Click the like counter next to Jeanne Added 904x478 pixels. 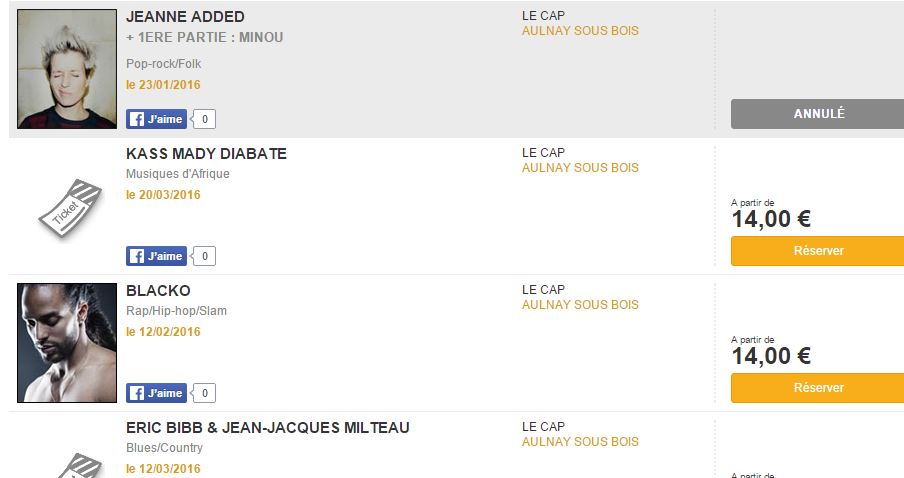click(x=204, y=119)
